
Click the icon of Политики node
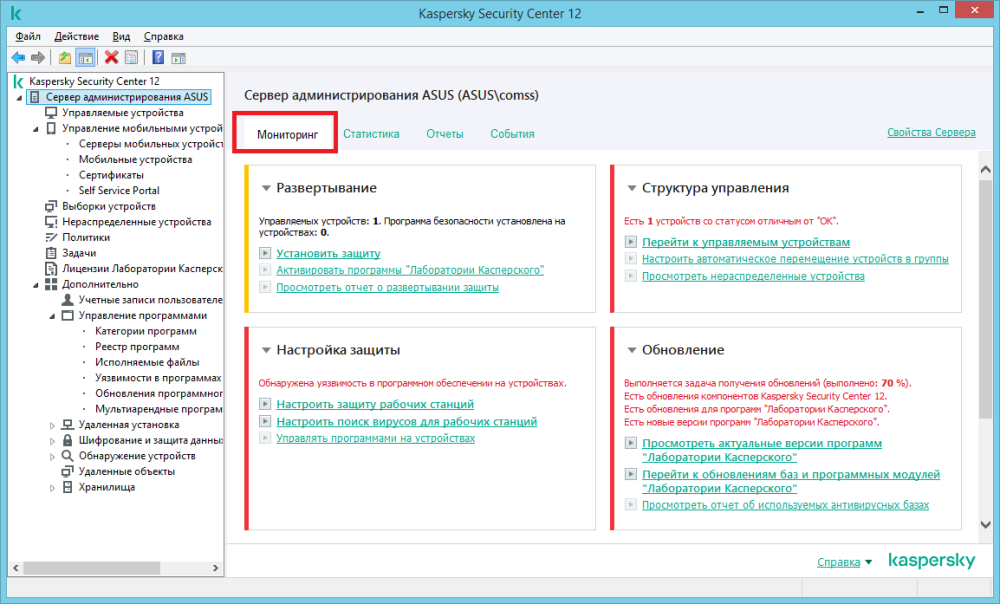click(x=51, y=237)
